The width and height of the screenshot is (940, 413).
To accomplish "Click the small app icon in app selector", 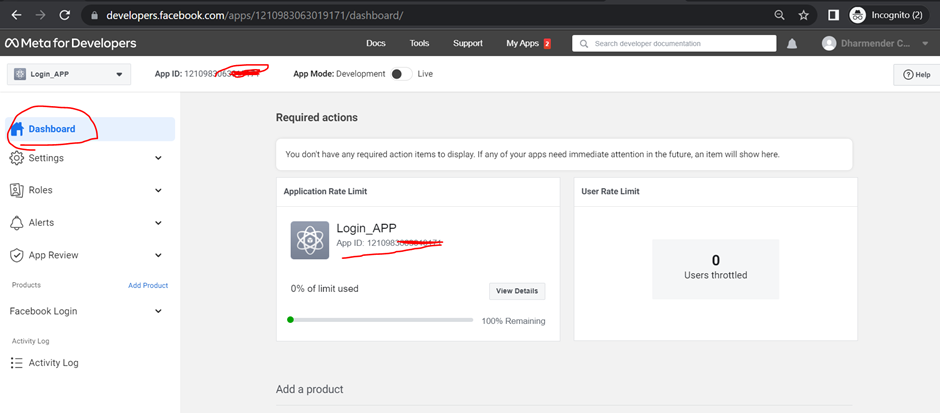I will [x=20, y=74].
